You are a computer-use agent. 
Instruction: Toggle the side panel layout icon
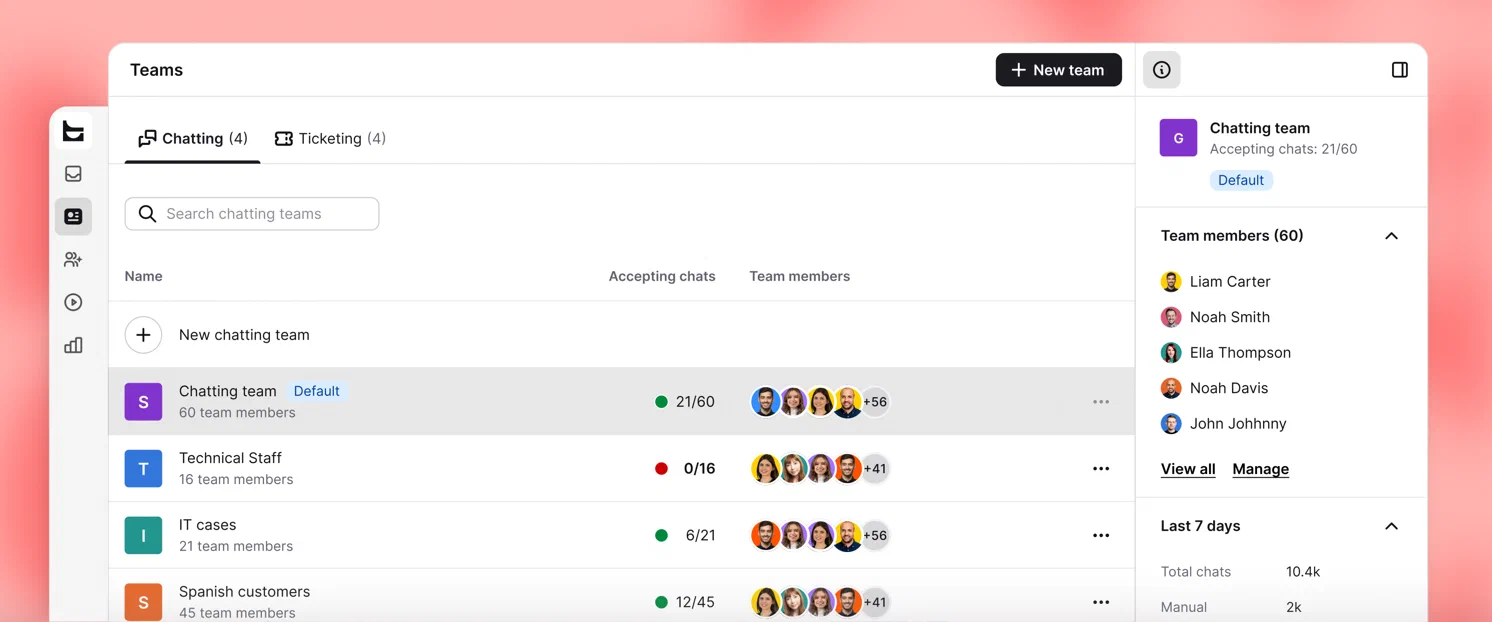point(1400,70)
